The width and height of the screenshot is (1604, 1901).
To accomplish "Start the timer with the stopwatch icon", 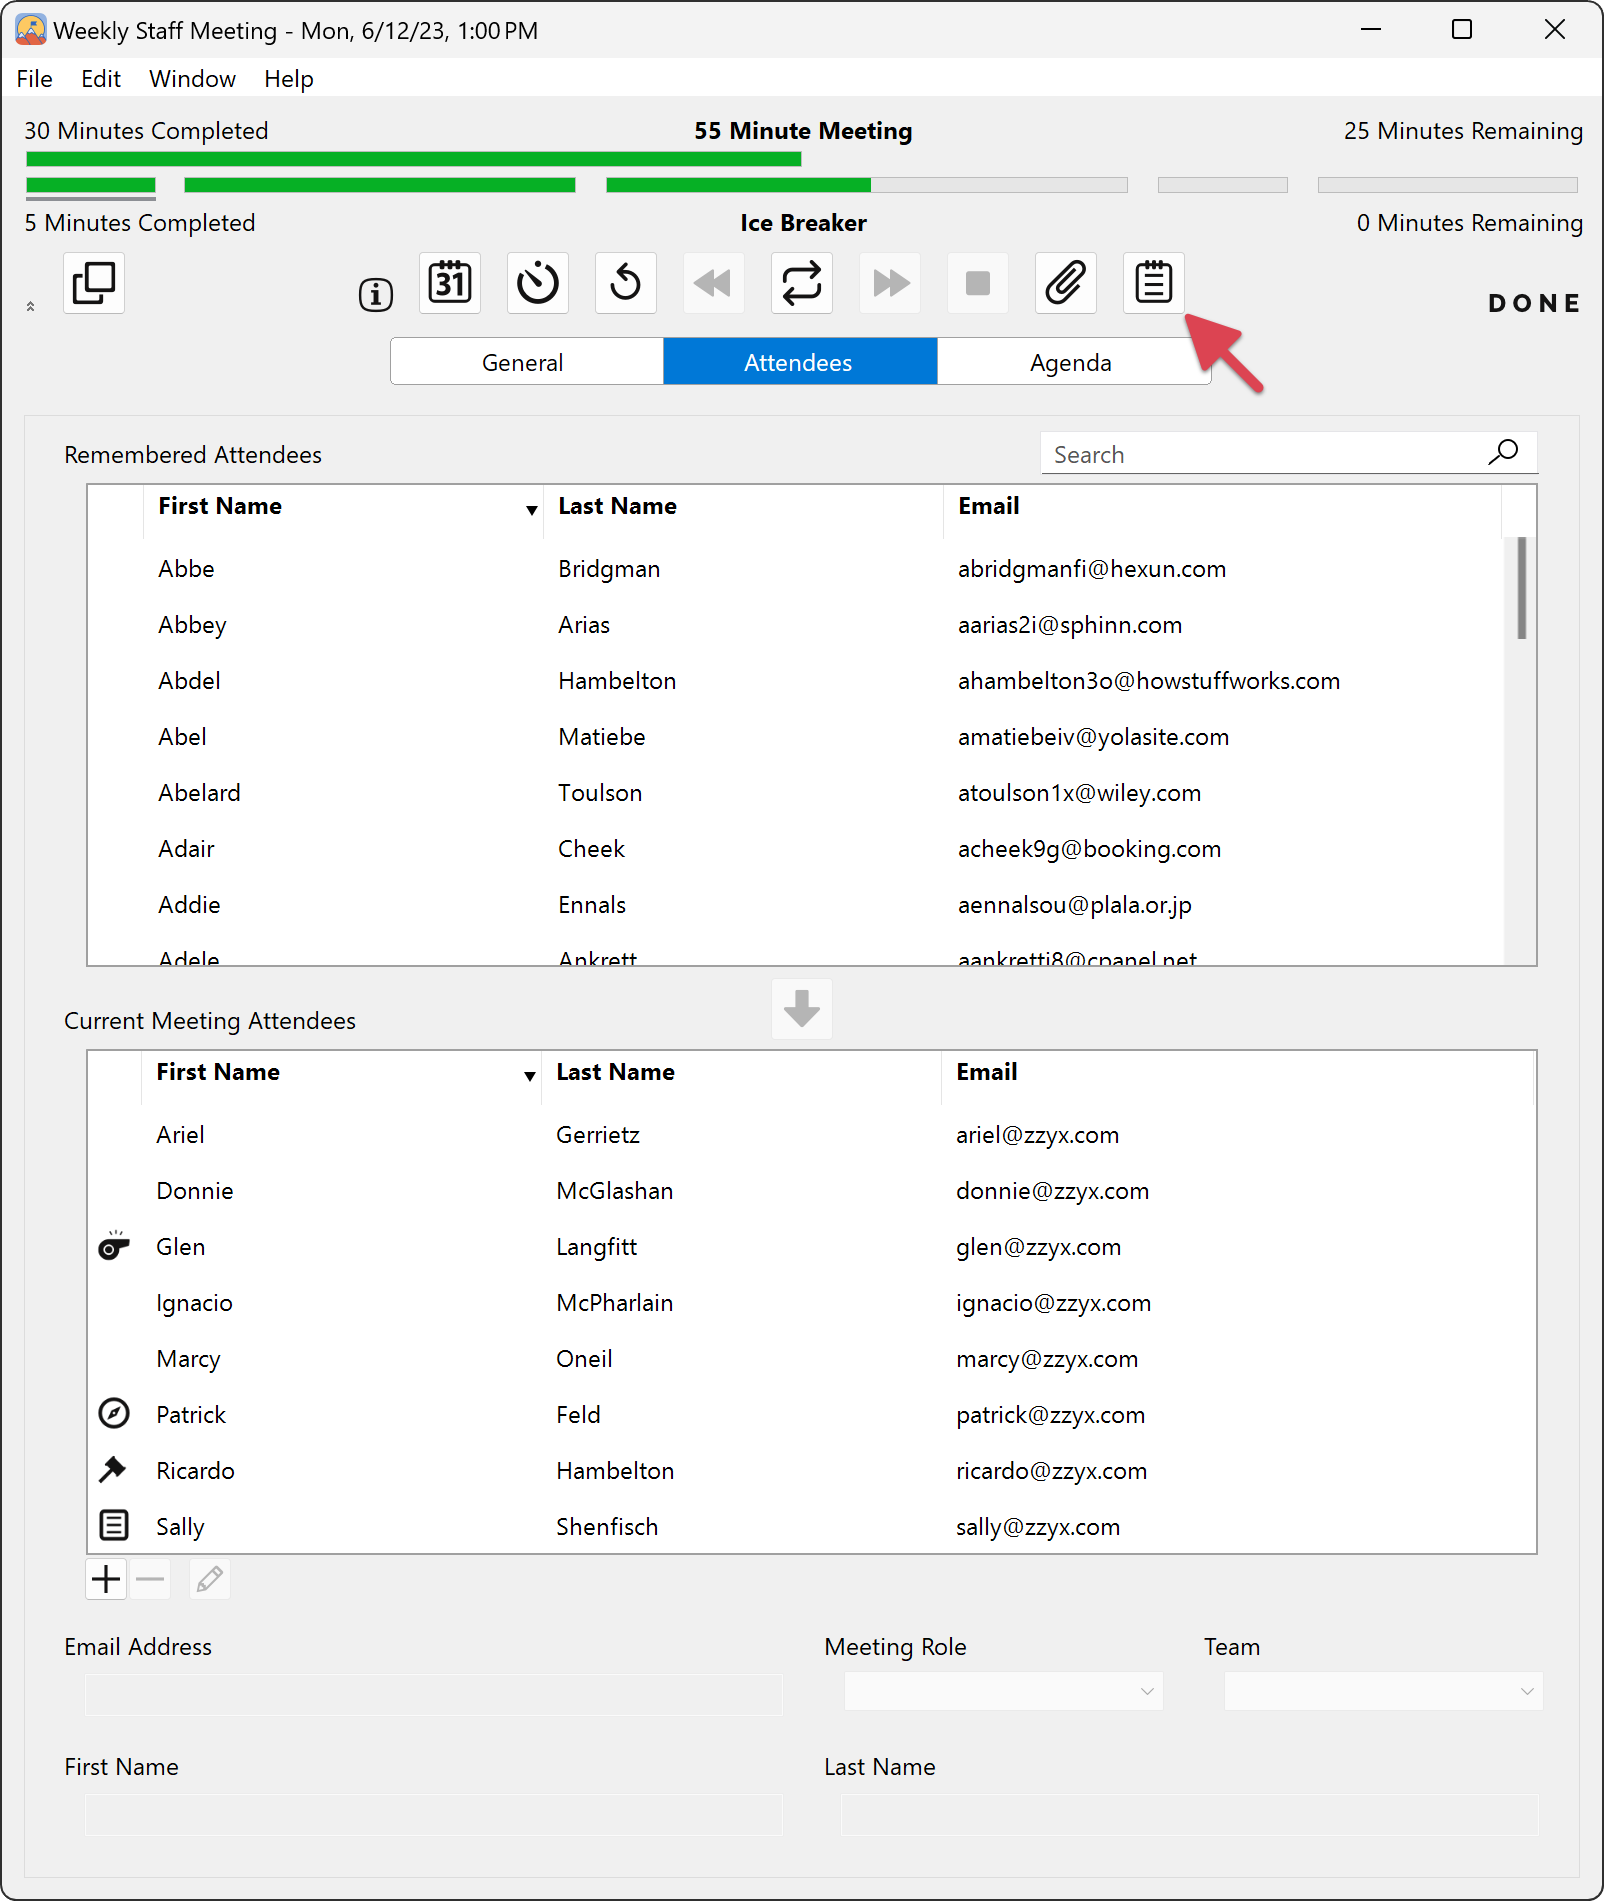I will pyautogui.click(x=537, y=283).
